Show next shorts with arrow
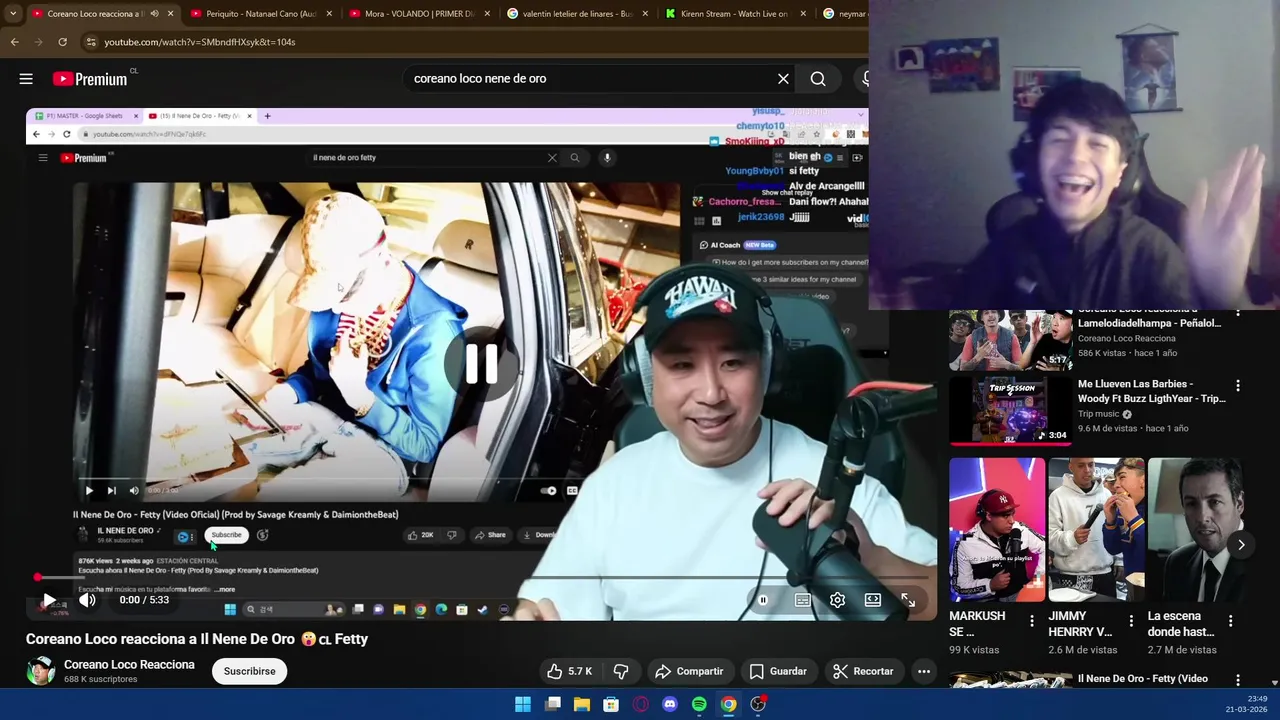The width and height of the screenshot is (1280, 720). click(x=1241, y=545)
